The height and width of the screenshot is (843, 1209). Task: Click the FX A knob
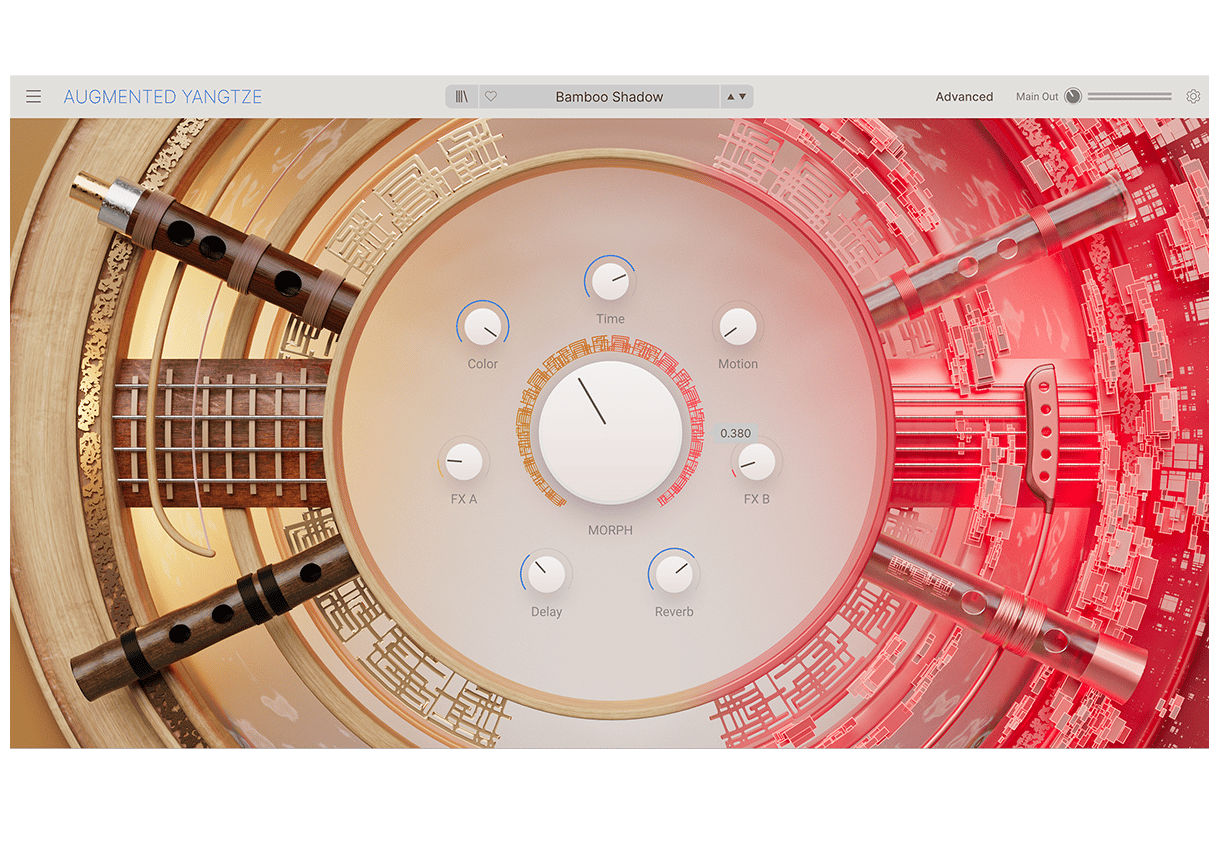tap(463, 461)
